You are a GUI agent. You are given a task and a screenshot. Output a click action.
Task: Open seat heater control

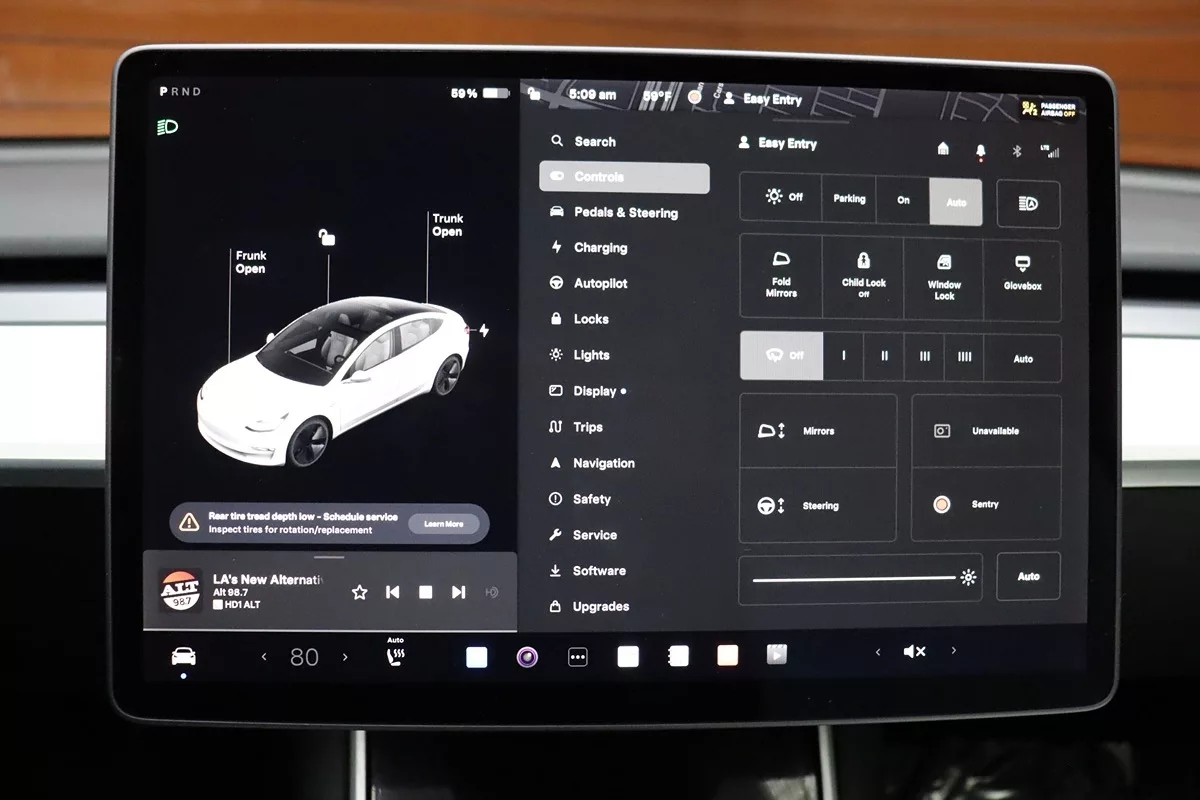point(395,656)
